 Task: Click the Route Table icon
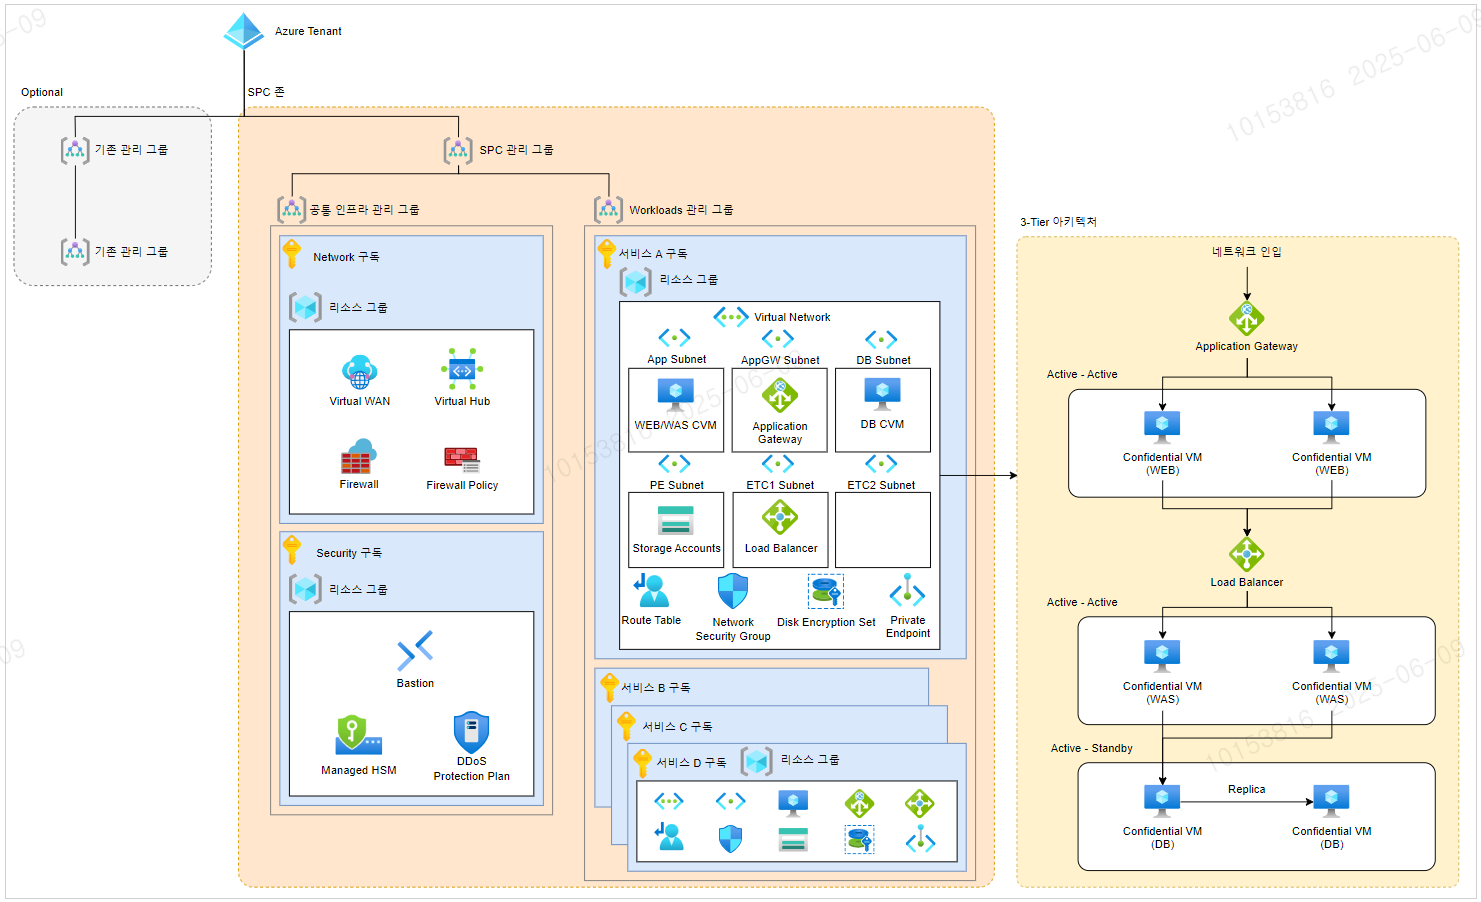[651, 591]
